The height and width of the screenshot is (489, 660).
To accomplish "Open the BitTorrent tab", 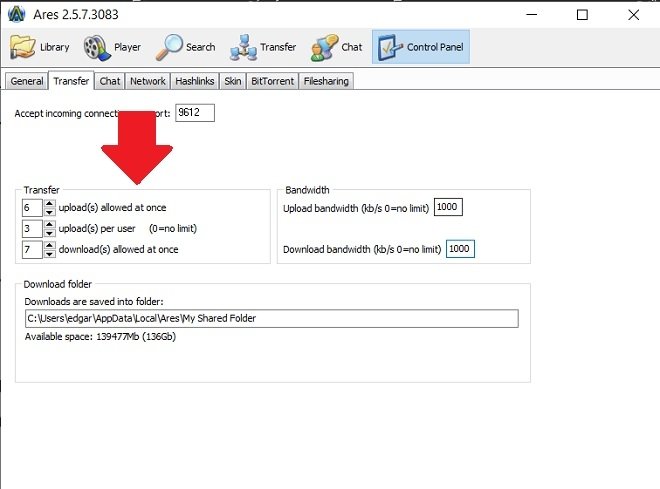I will click(273, 81).
